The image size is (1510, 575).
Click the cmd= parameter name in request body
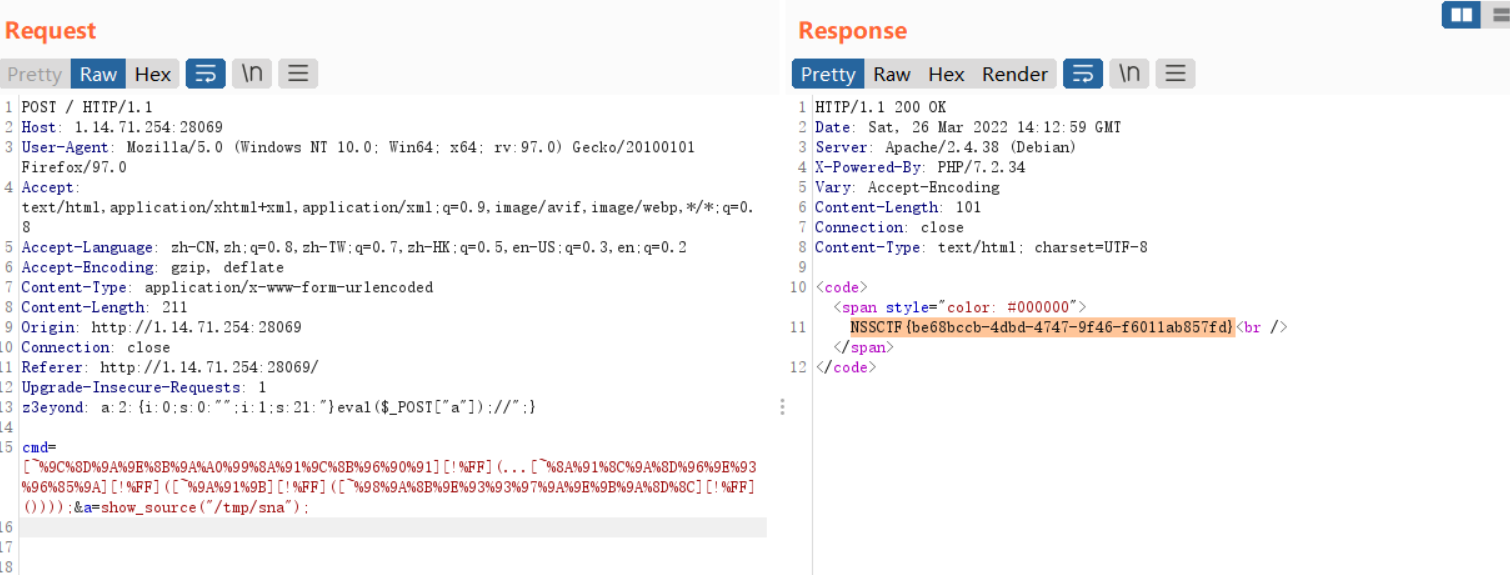click(39, 447)
